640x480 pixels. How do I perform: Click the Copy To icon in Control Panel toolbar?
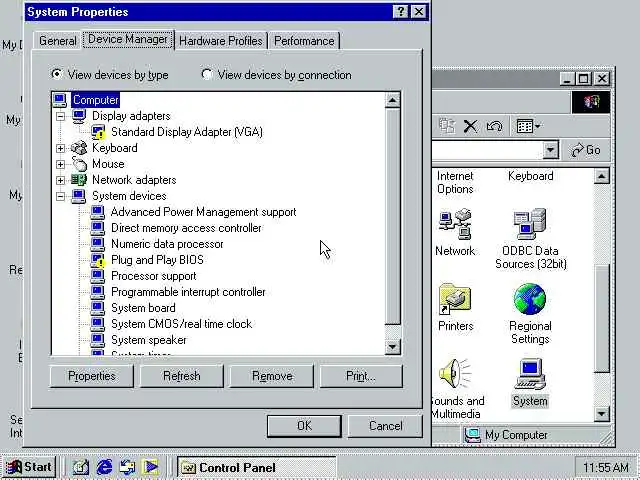click(447, 126)
